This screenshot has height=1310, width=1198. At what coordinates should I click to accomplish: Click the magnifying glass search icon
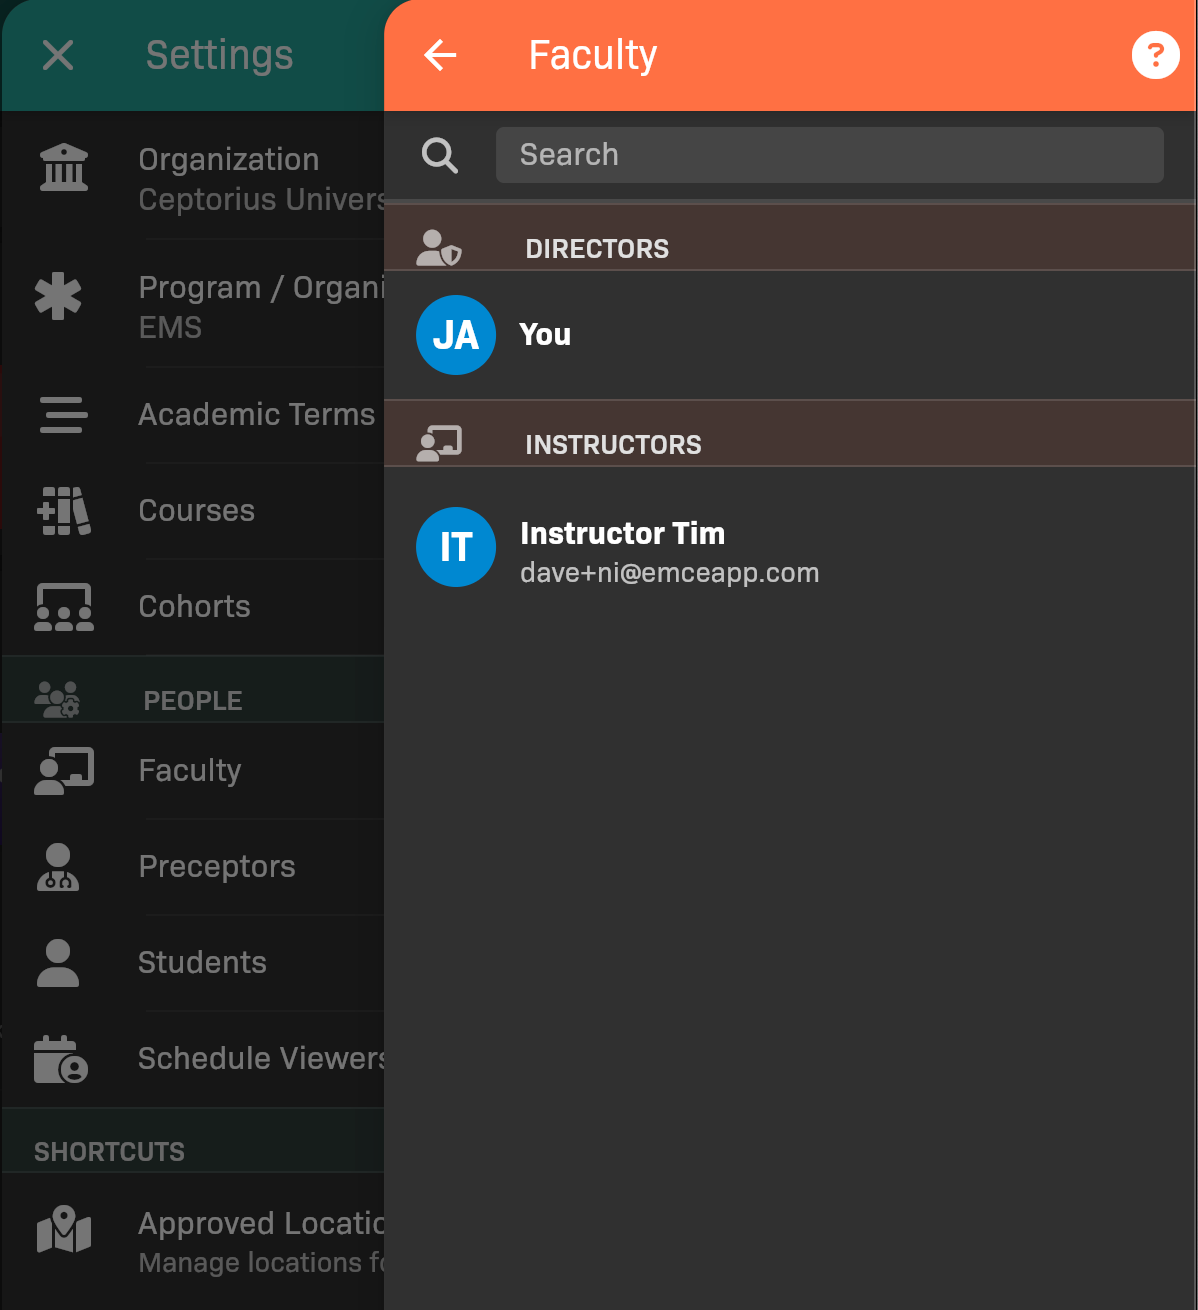[440, 155]
